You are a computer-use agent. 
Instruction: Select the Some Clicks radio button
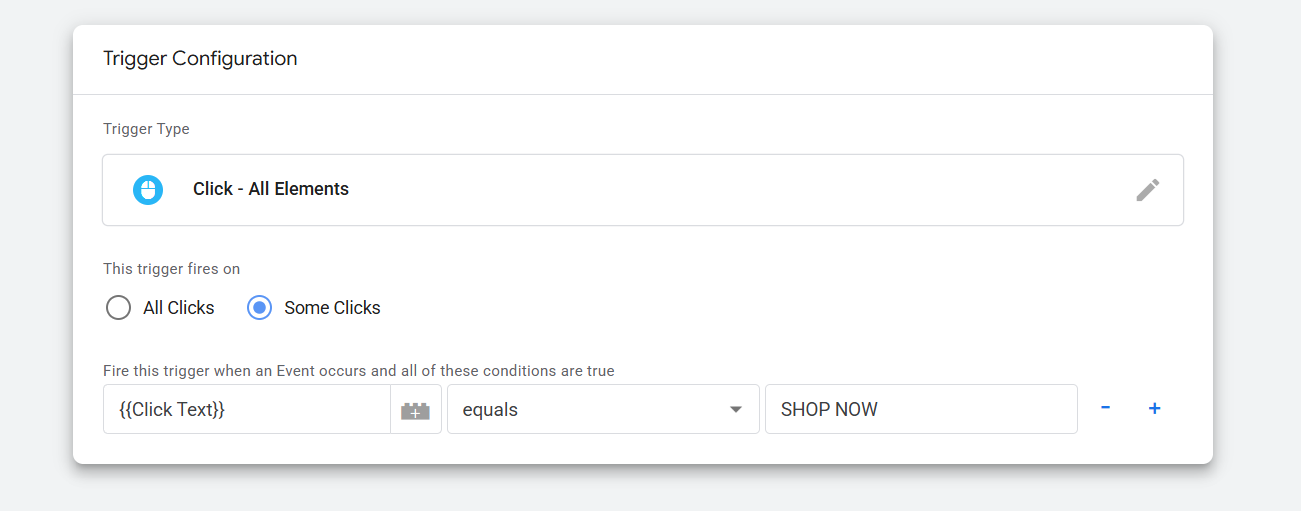(259, 308)
